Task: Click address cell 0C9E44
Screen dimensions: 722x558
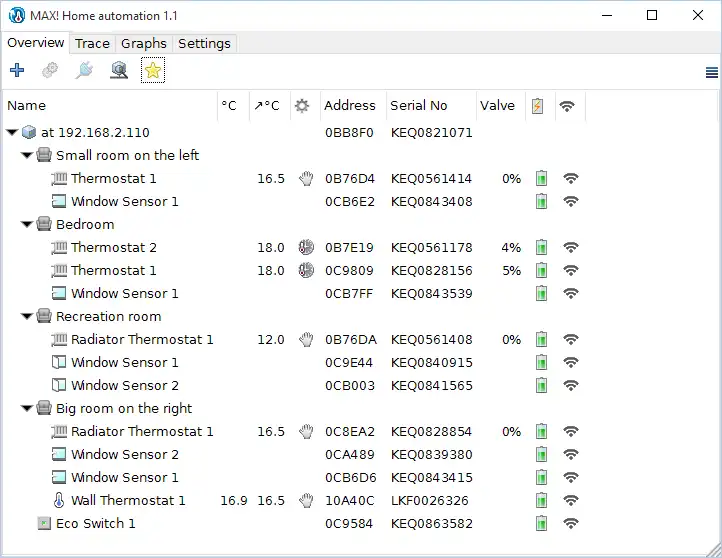Action: pos(349,362)
